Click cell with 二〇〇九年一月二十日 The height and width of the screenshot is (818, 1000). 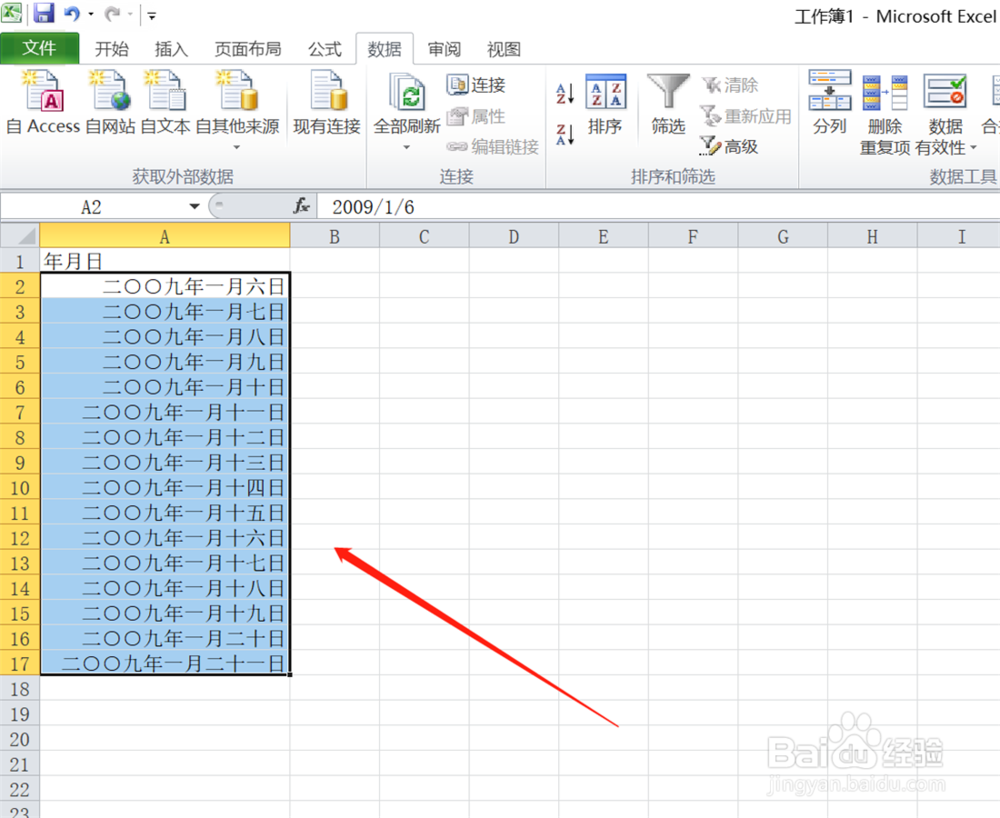pos(165,638)
